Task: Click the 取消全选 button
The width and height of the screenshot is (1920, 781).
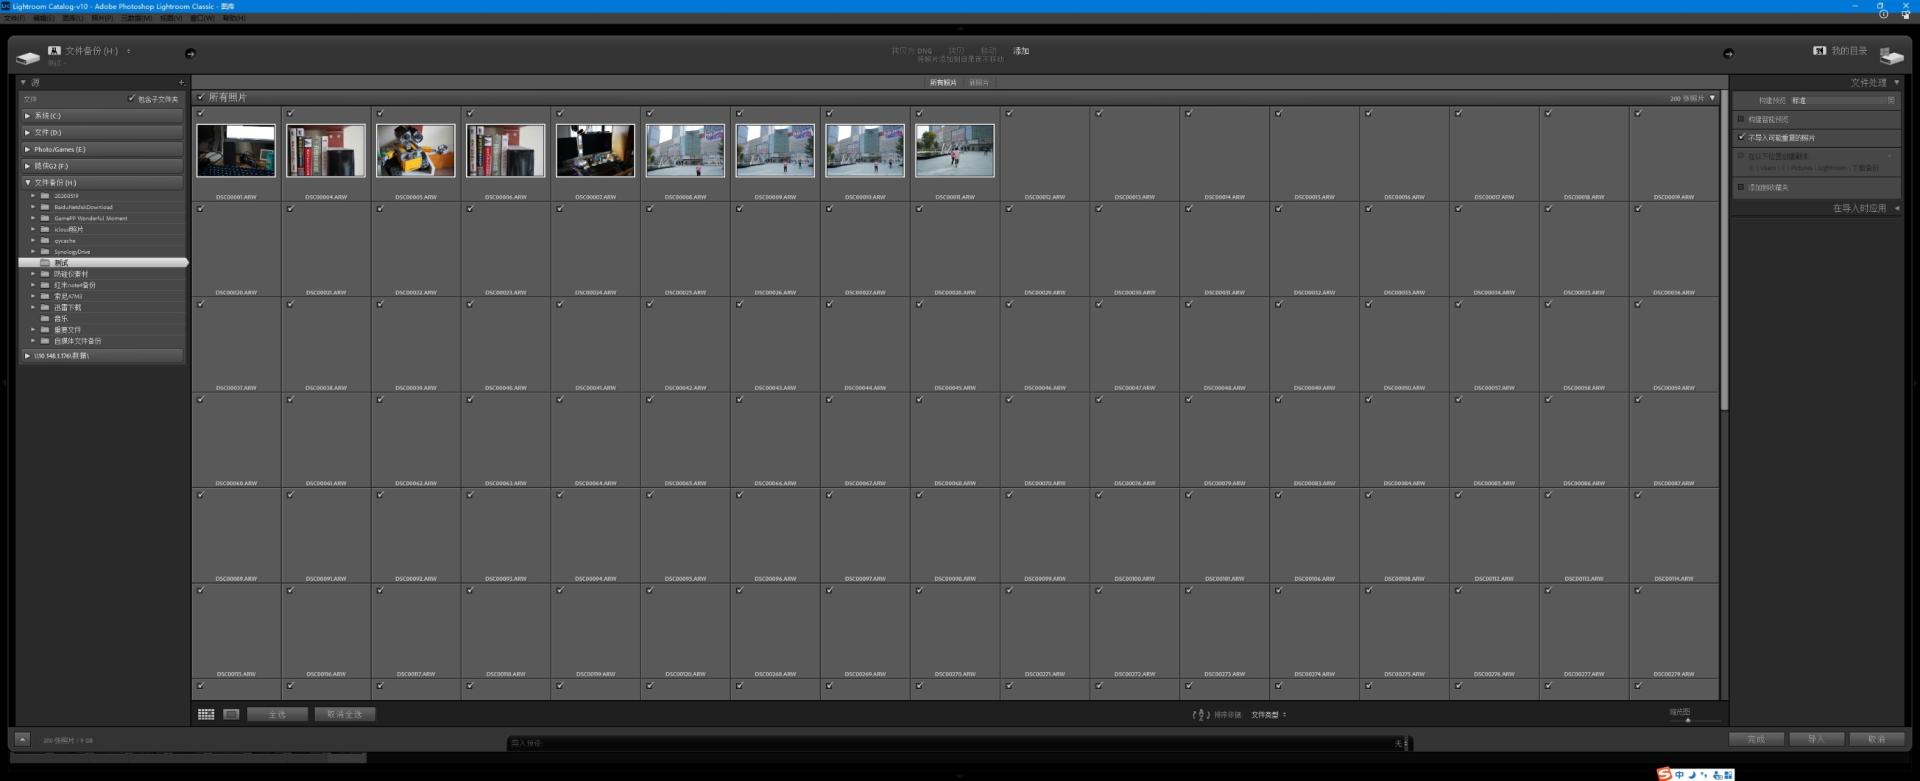Action: [x=345, y=714]
